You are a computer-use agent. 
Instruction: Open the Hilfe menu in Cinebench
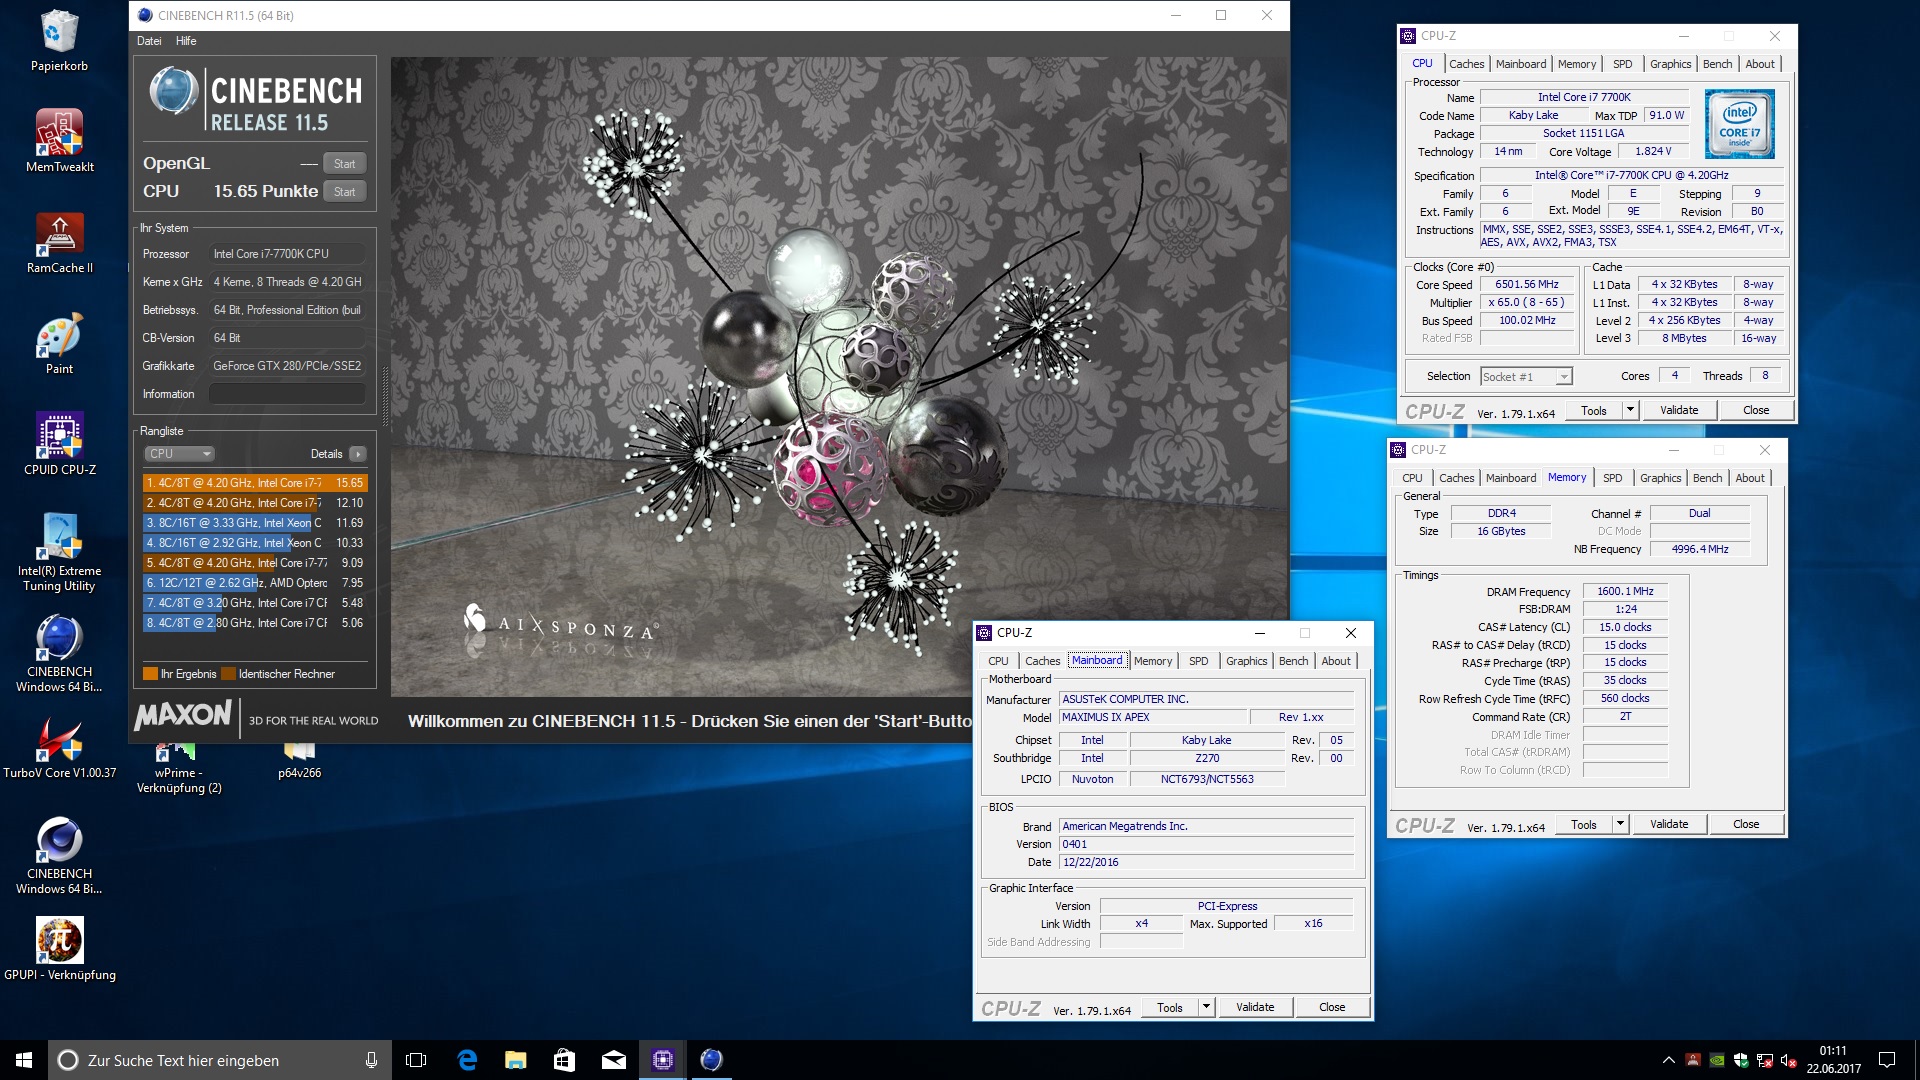coord(186,41)
